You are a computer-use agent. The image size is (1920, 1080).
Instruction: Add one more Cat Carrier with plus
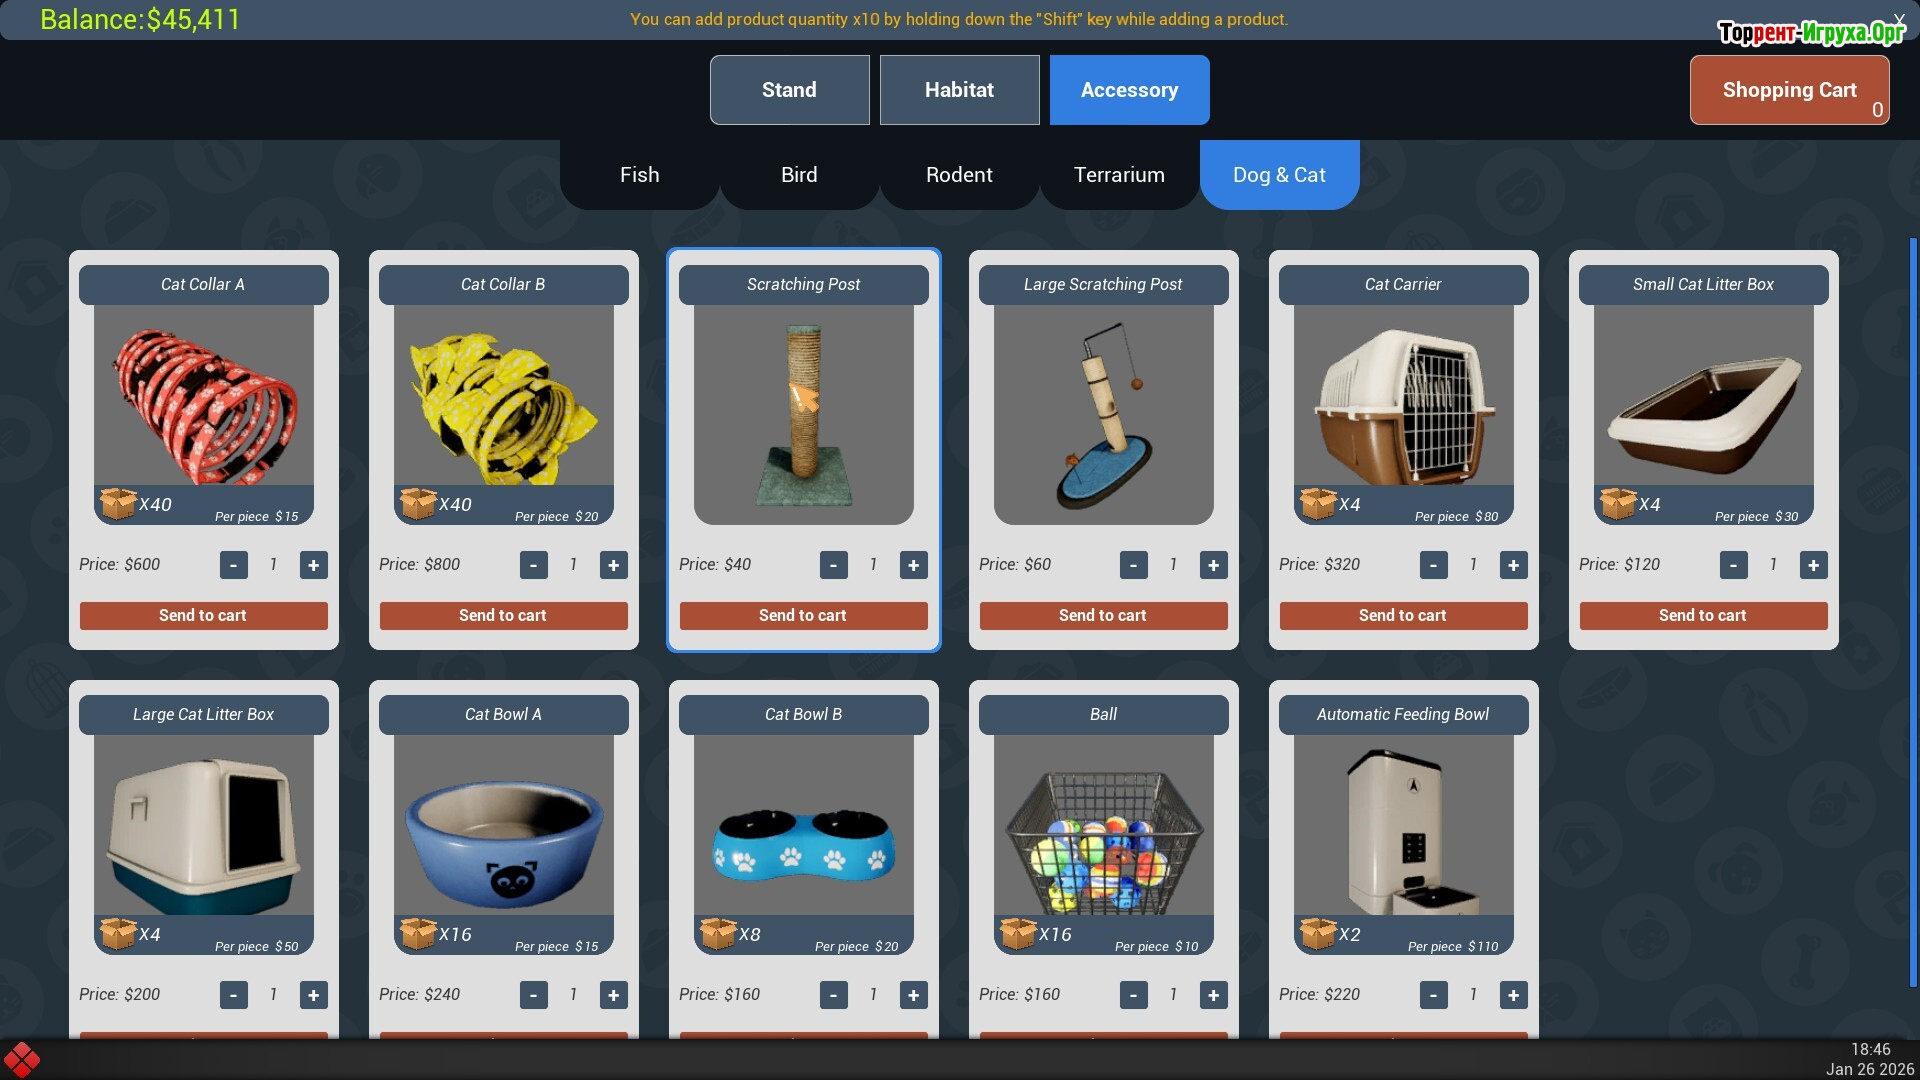point(1513,565)
